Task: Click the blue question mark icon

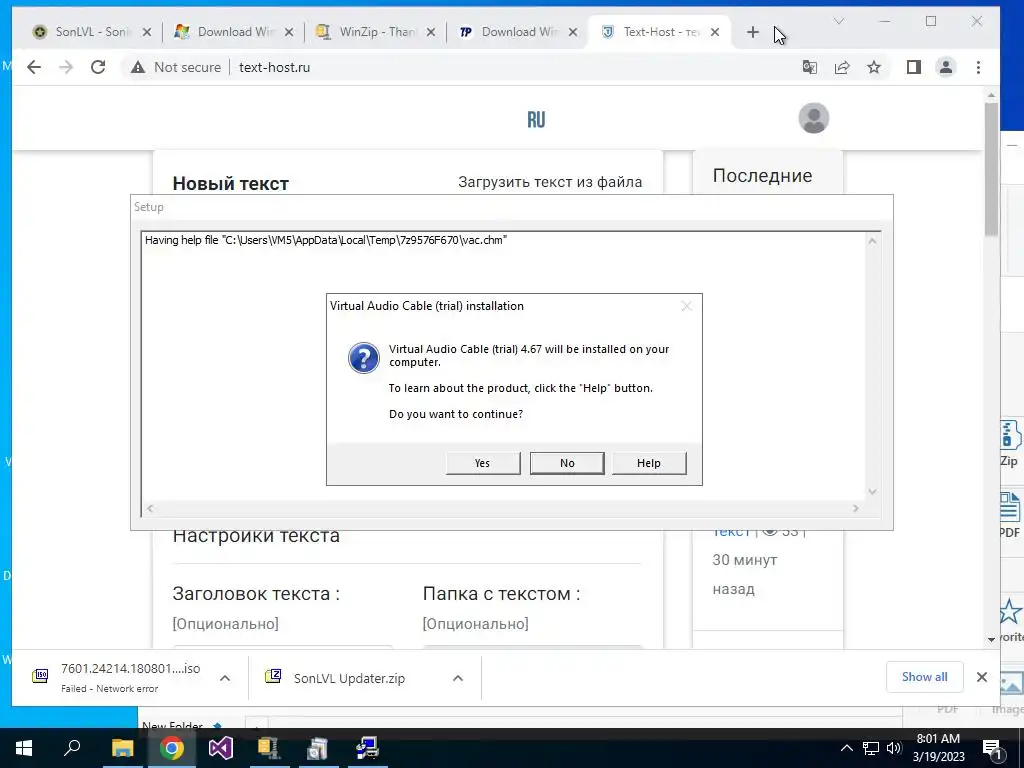Action: [x=364, y=358]
